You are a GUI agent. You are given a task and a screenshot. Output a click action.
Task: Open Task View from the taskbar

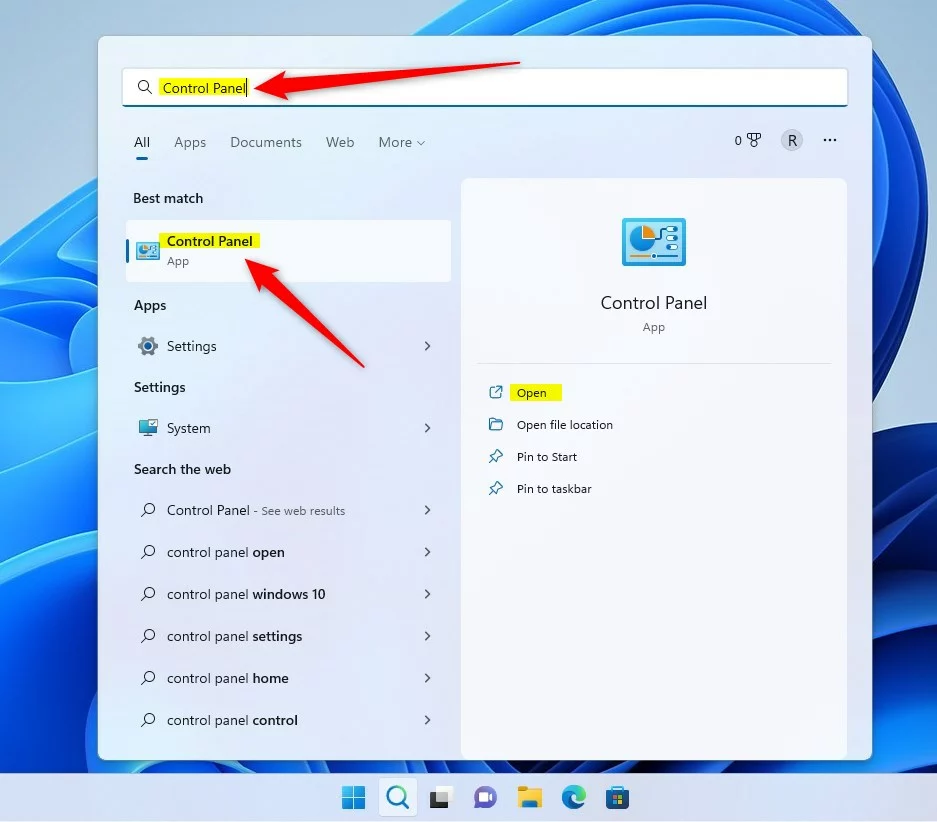(441, 798)
